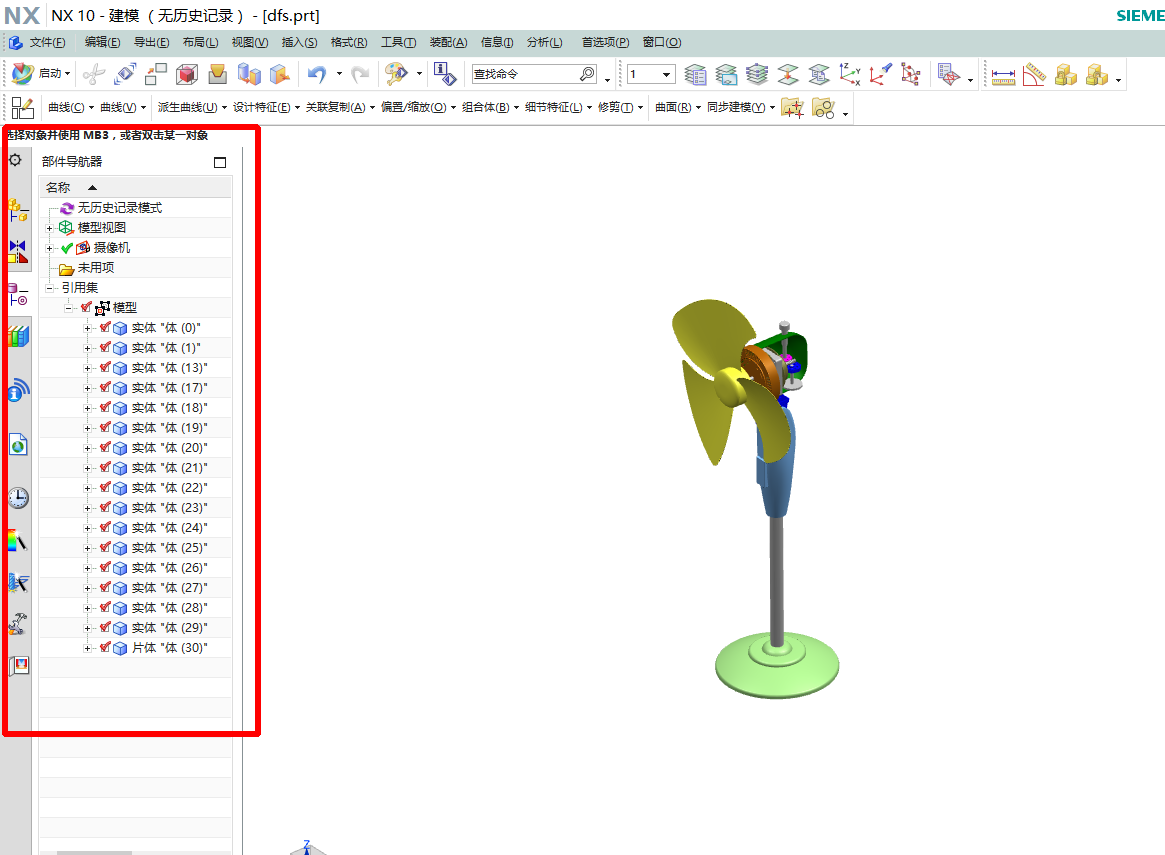The height and width of the screenshot is (855, 1165).
Task: Open the 插入(S) menu
Action: [x=299, y=42]
